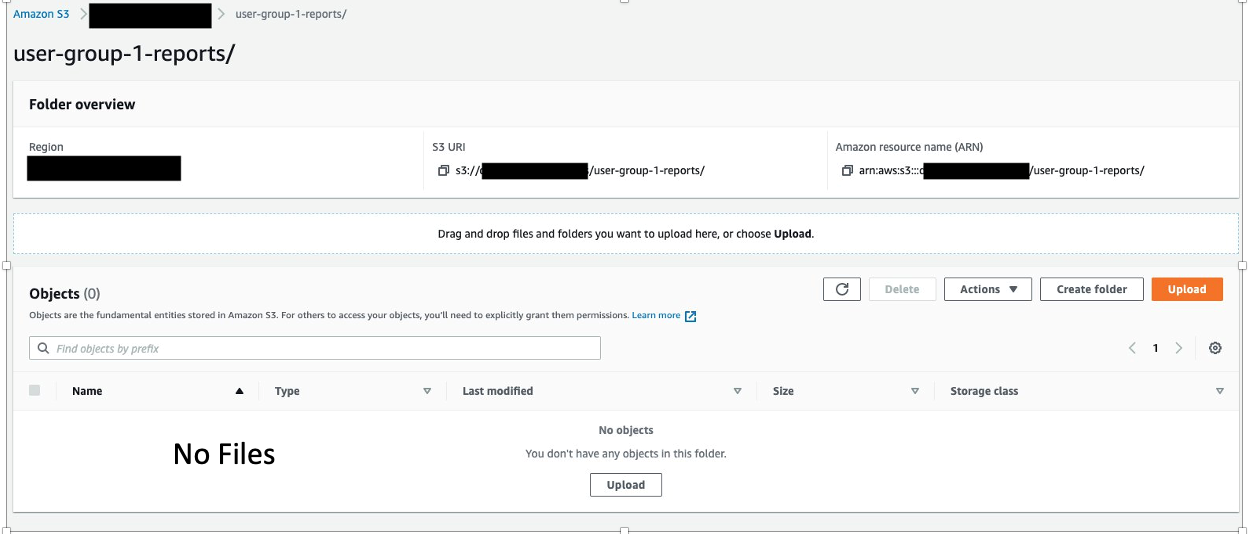Image resolution: width=1248 pixels, height=534 pixels.
Task: Go to previous page arrow
Action: pos(1132,348)
